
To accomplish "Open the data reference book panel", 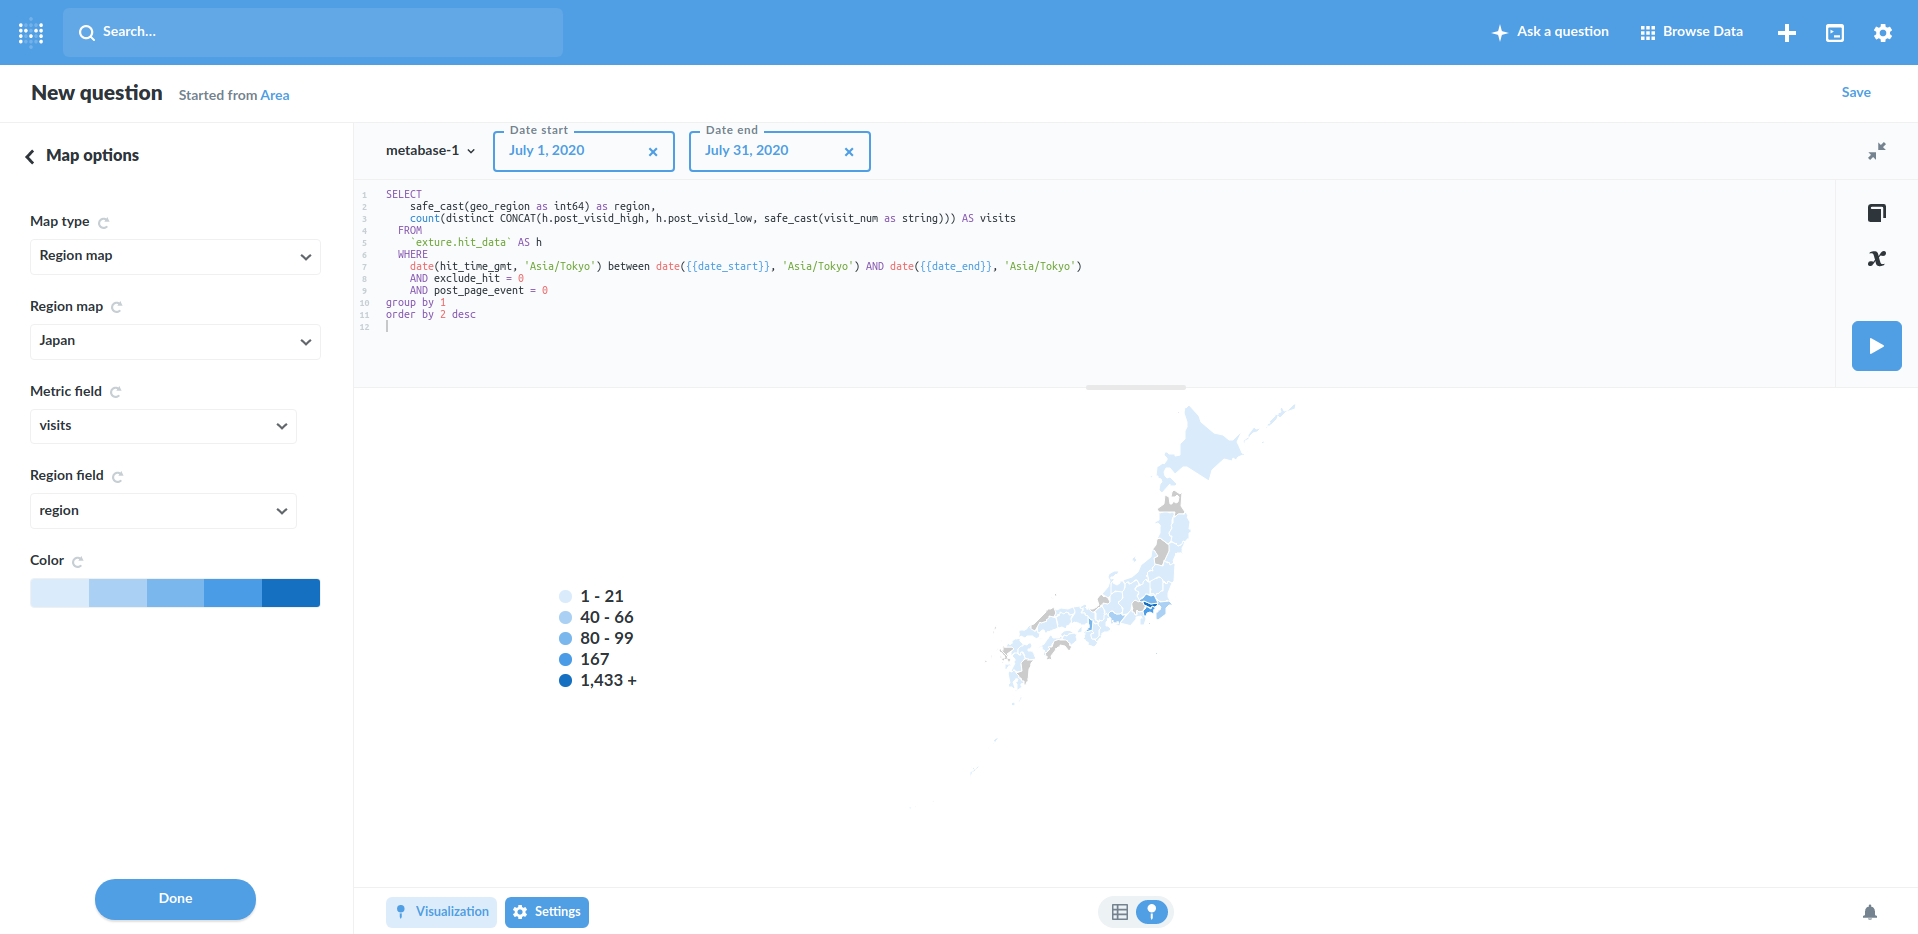I will 1876,212.
